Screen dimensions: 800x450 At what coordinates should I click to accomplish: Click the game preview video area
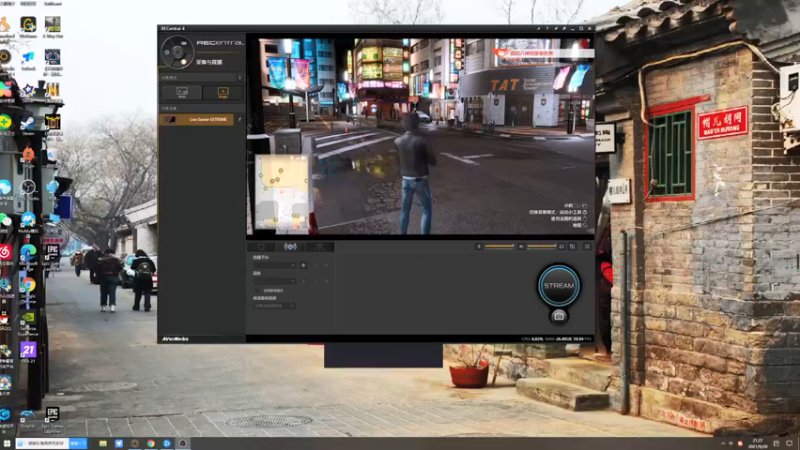tap(420, 136)
